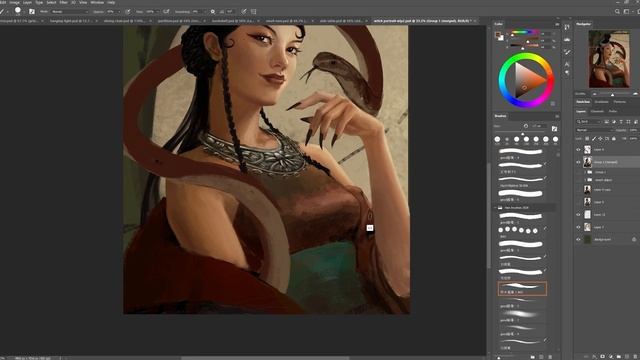Select the orange-highlighted brush preset
The height and width of the screenshot is (360, 640).
pos(522,289)
